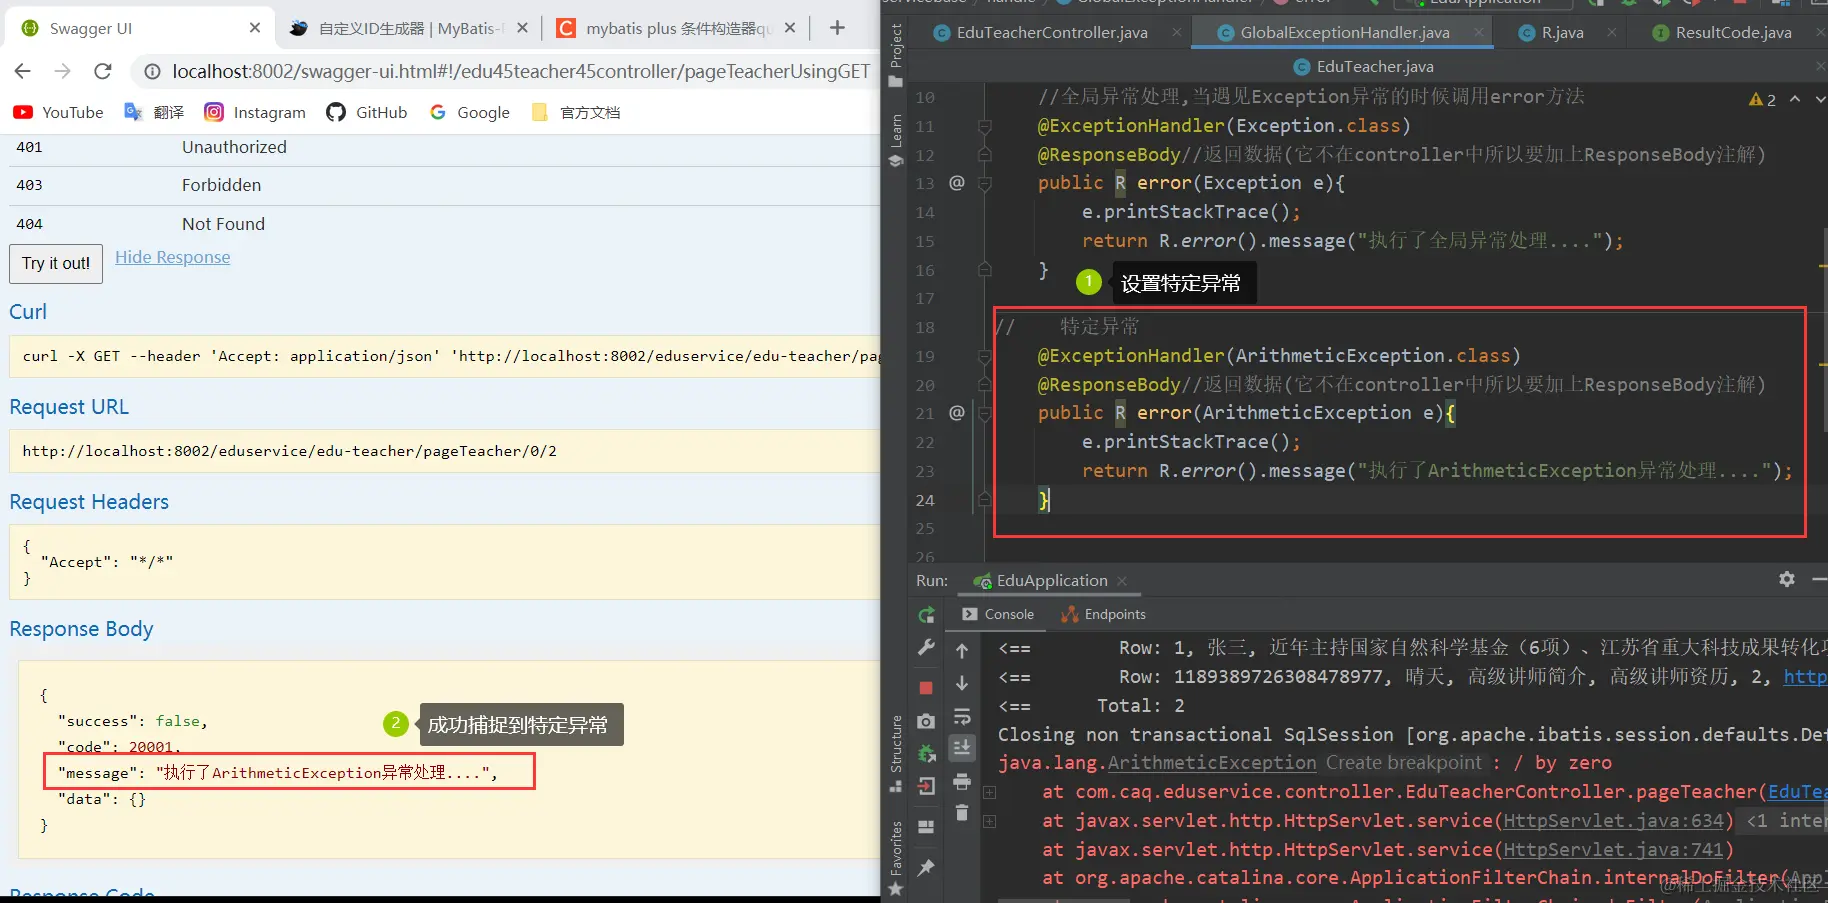Open the Project tool window

pos(896,56)
